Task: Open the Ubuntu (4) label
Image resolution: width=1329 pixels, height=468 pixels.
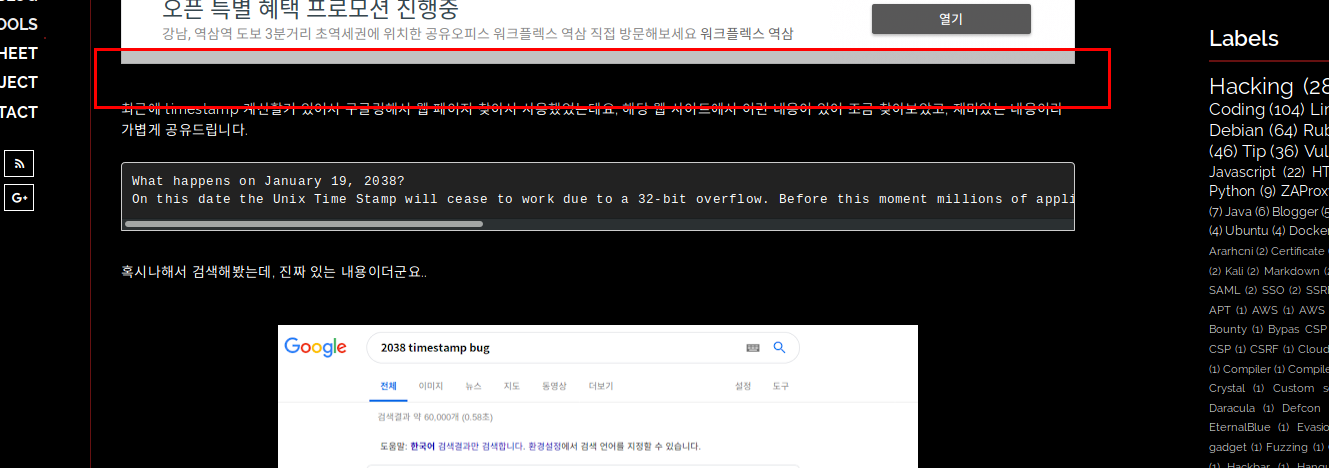Action: pyautogui.click(x=1254, y=230)
